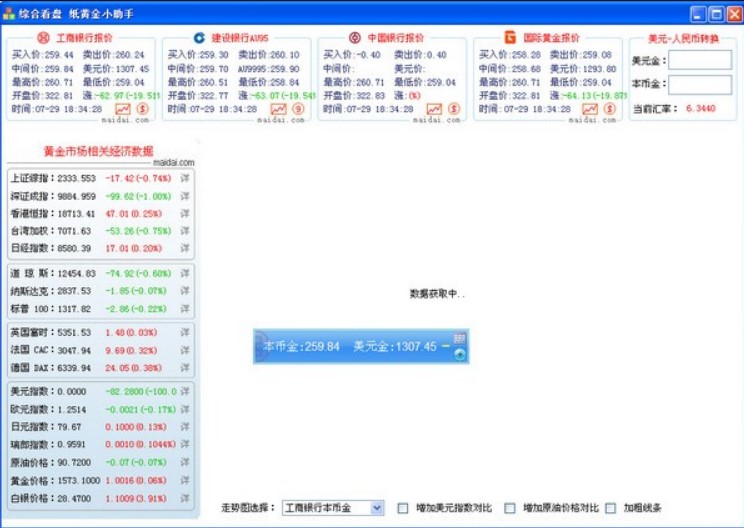Open details for 法国CAC row

(x=185, y=350)
